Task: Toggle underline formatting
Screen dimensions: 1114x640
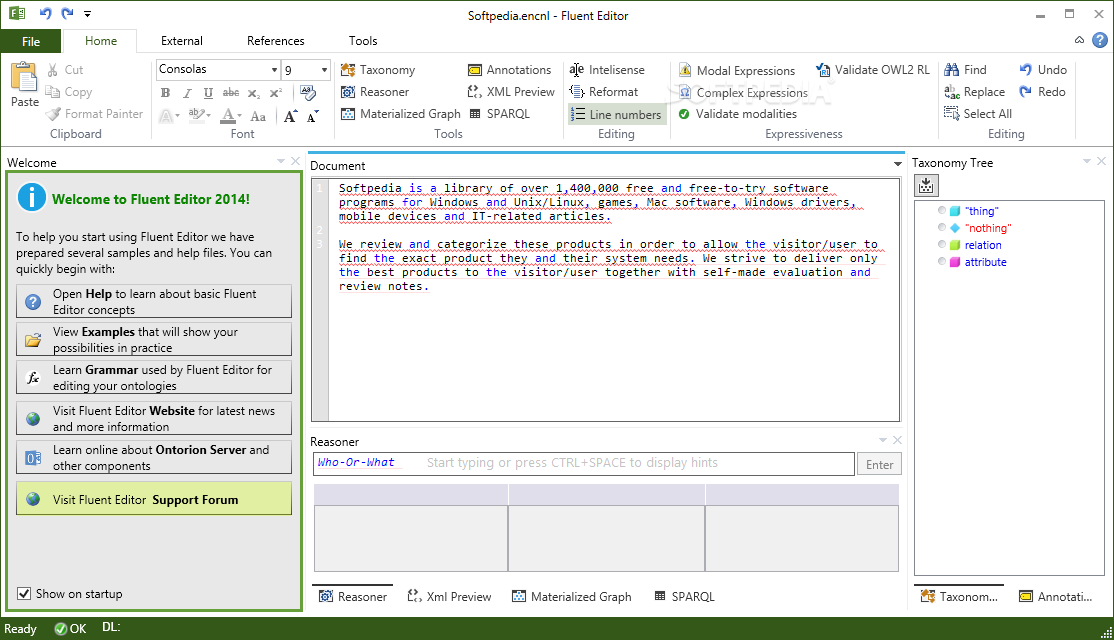Action: click(208, 92)
